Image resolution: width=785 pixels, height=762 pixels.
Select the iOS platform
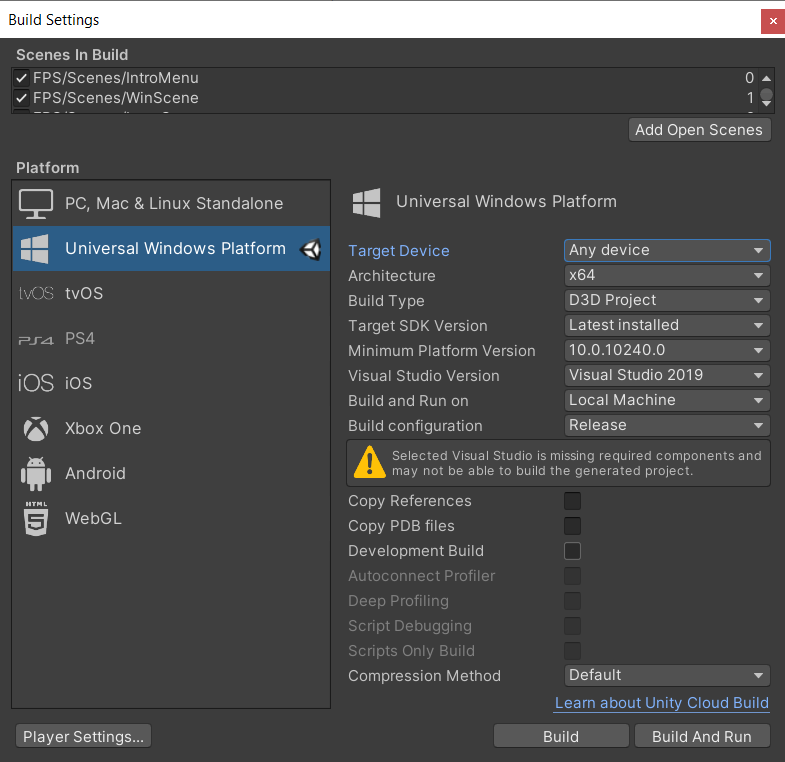pos(171,384)
